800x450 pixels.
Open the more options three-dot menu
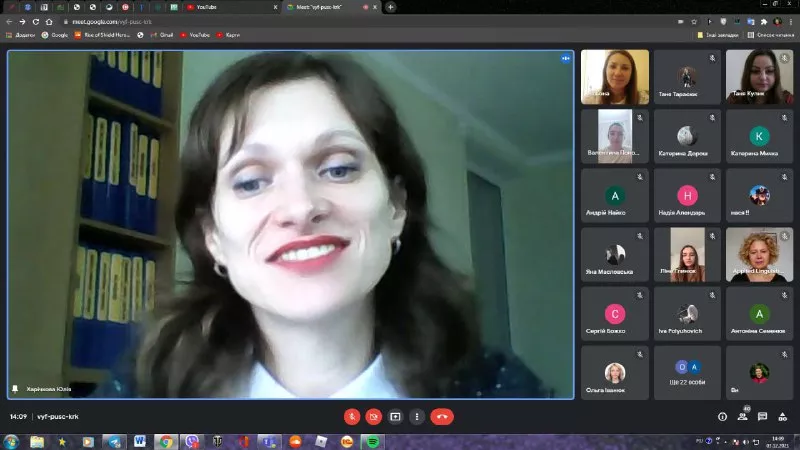pyautogui.click(x=417, y=416)
